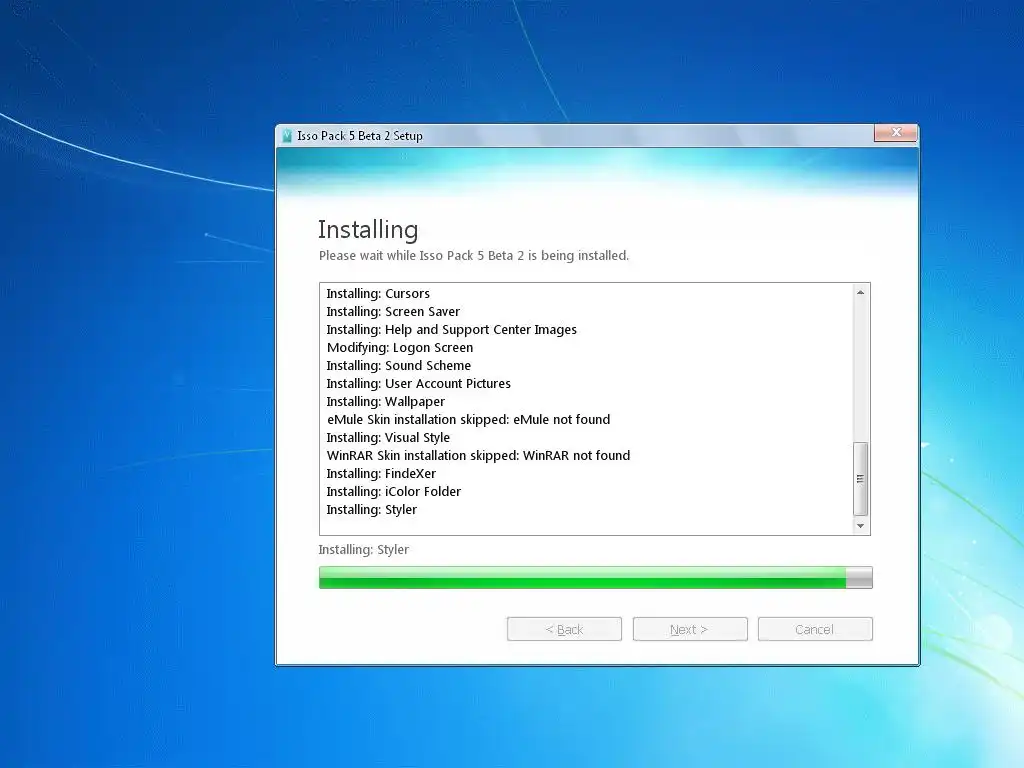Viewport: 1024px width, 768px height.
Task: Select the 'Installing: Styler' line in the log list
Action: tap(371, 509)
